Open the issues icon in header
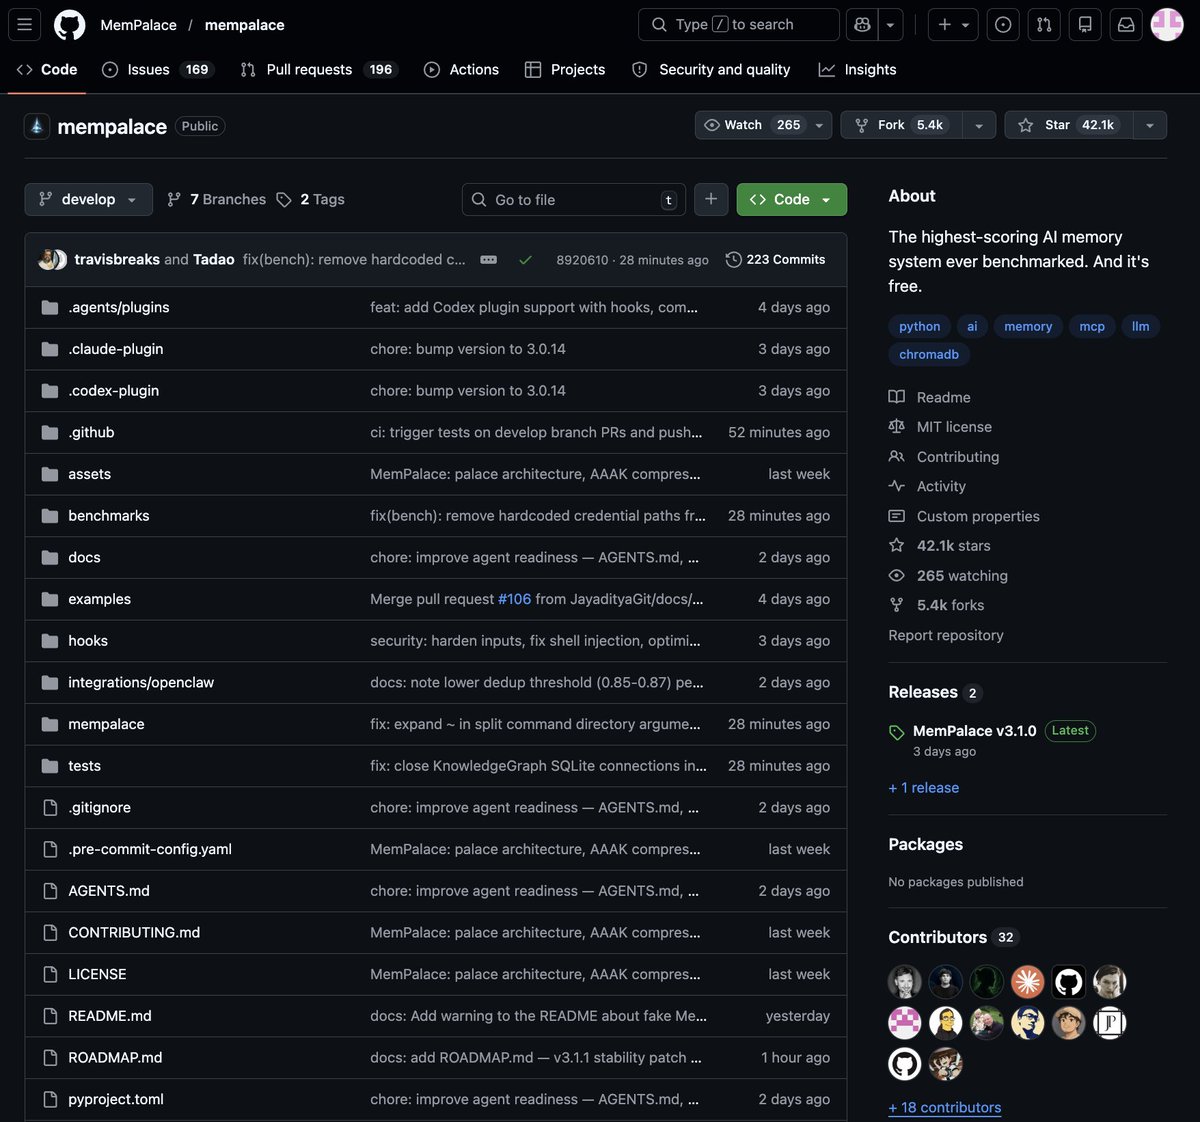Screen dimensions: 1200x1122 (x=1003, y=25)
